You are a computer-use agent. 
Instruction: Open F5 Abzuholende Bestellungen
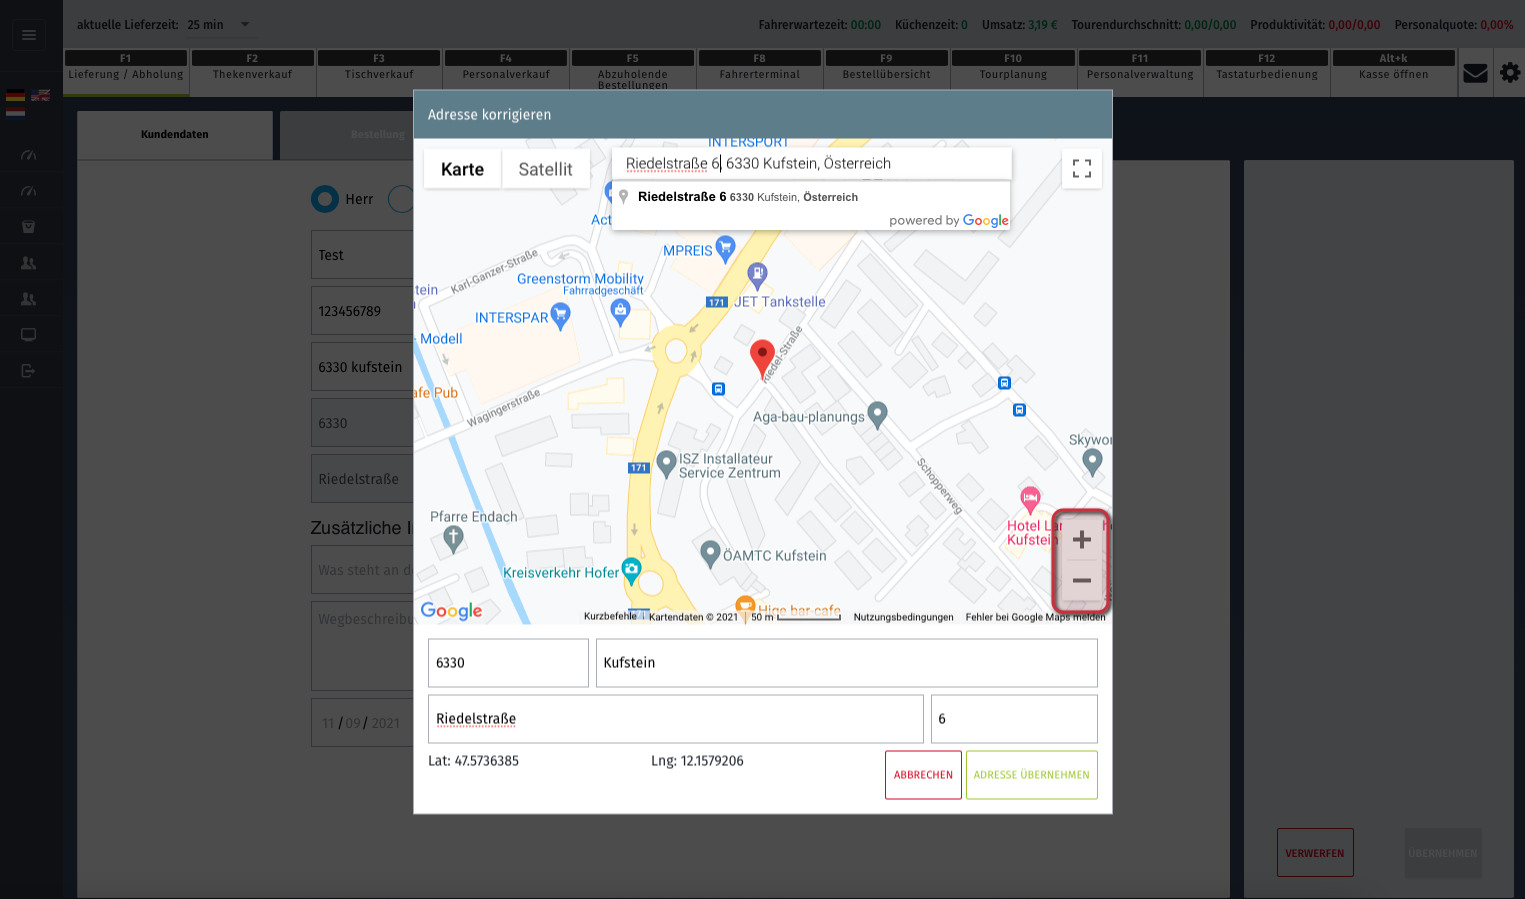point(633,73)
